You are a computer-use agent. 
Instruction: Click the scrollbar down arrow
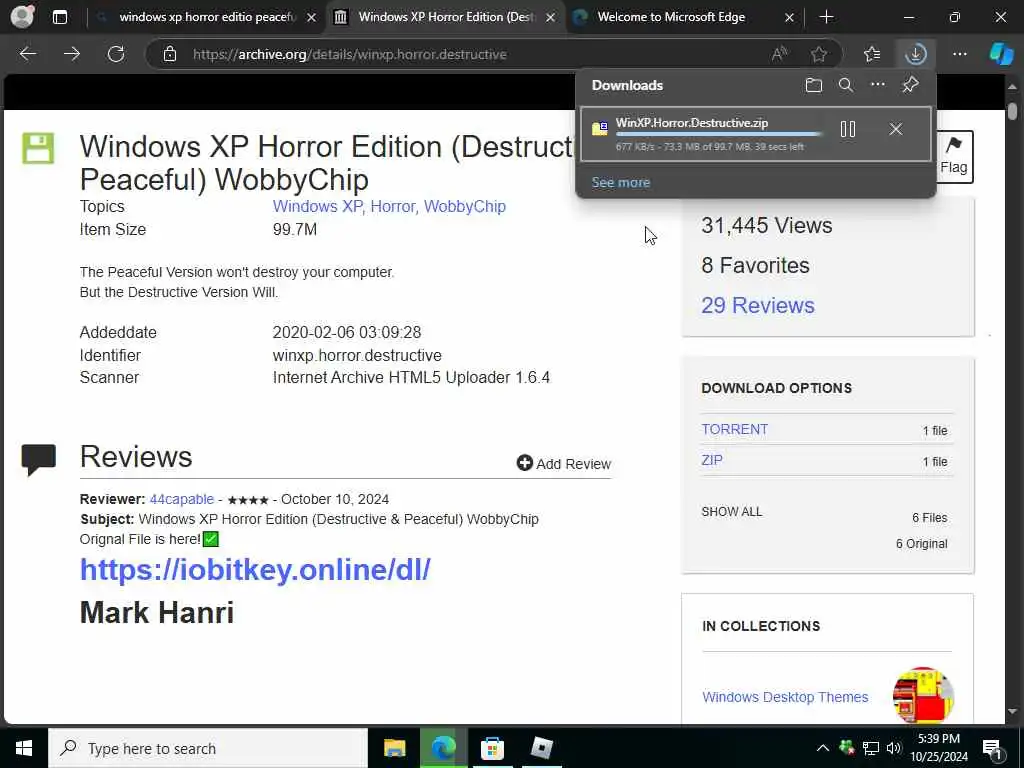[1012, 711]
